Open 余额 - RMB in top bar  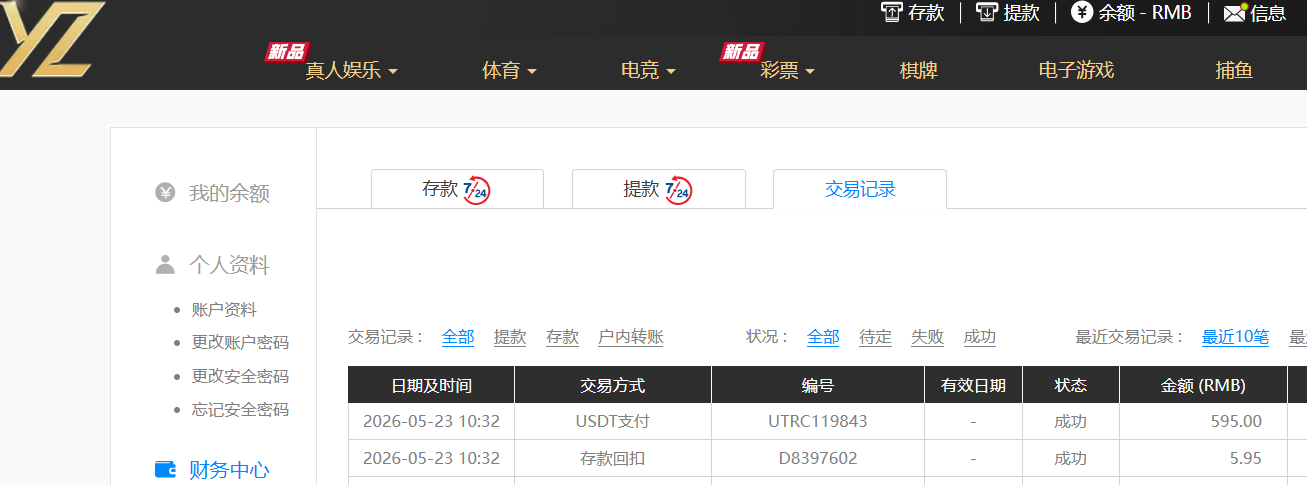click(1145, 13)
